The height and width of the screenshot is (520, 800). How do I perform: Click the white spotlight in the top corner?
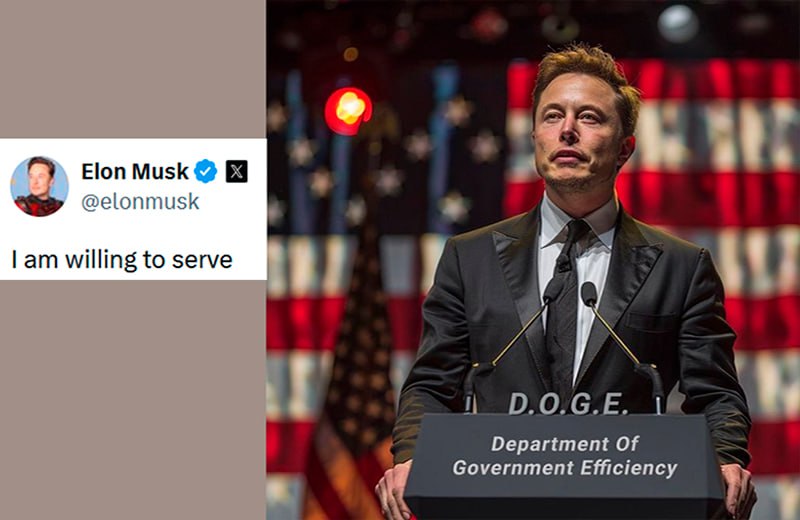[678, 23]
